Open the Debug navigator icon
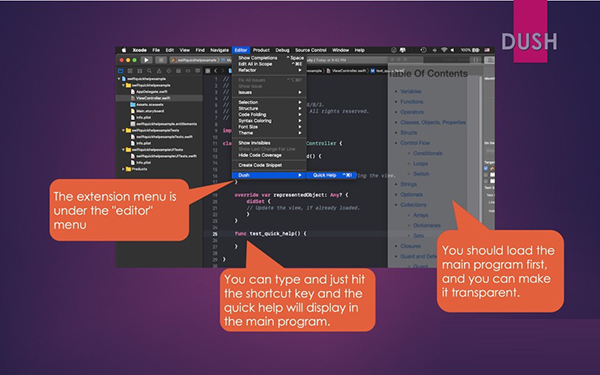Viewport: 600px width, 375px height. pyautogui.click(x=178, y=71)
